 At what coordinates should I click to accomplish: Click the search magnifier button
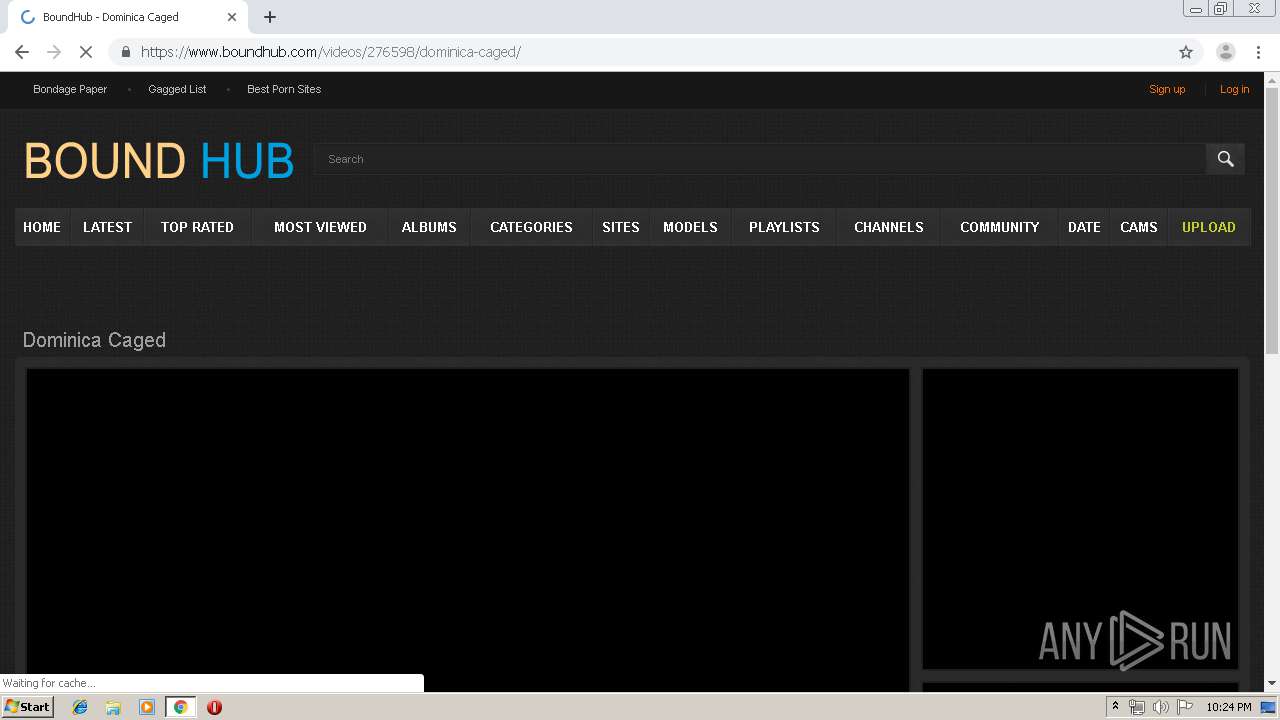click(1225, 159)
